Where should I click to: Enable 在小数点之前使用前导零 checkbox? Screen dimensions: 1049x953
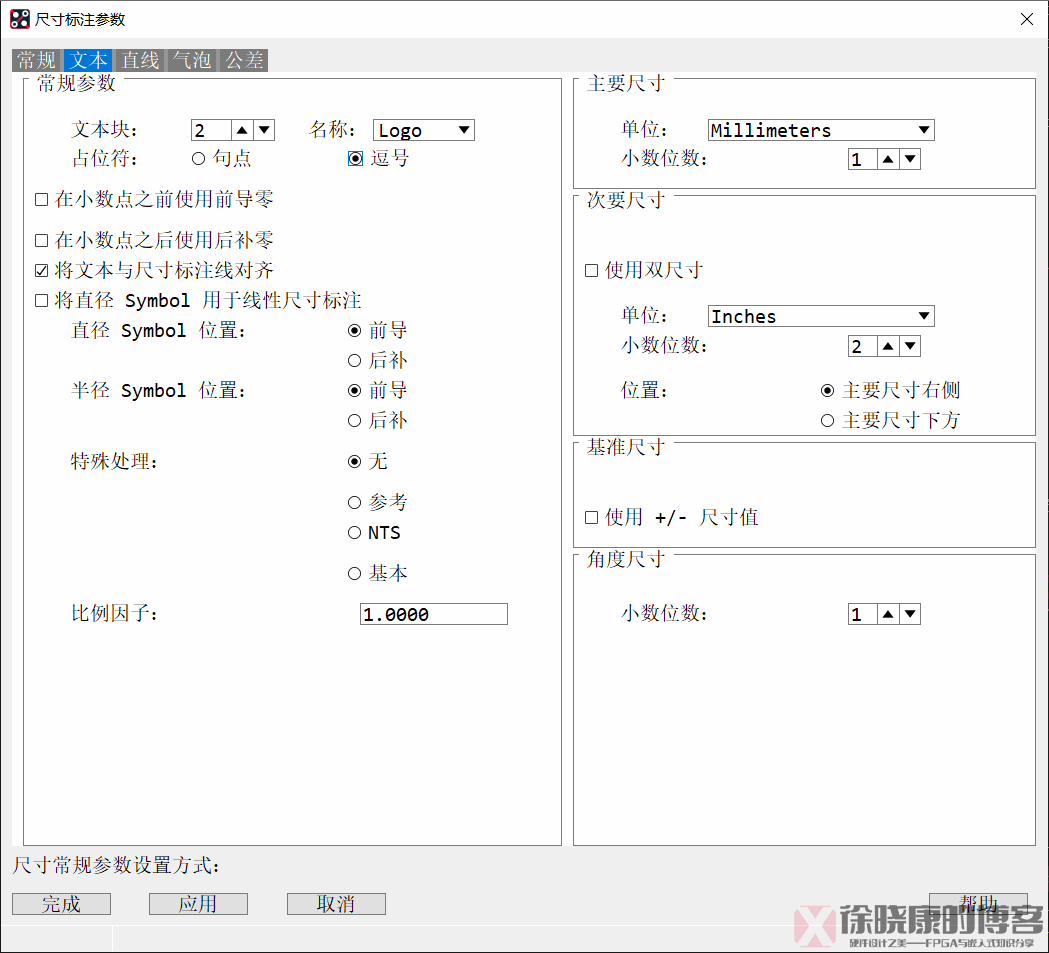[42, 200]
